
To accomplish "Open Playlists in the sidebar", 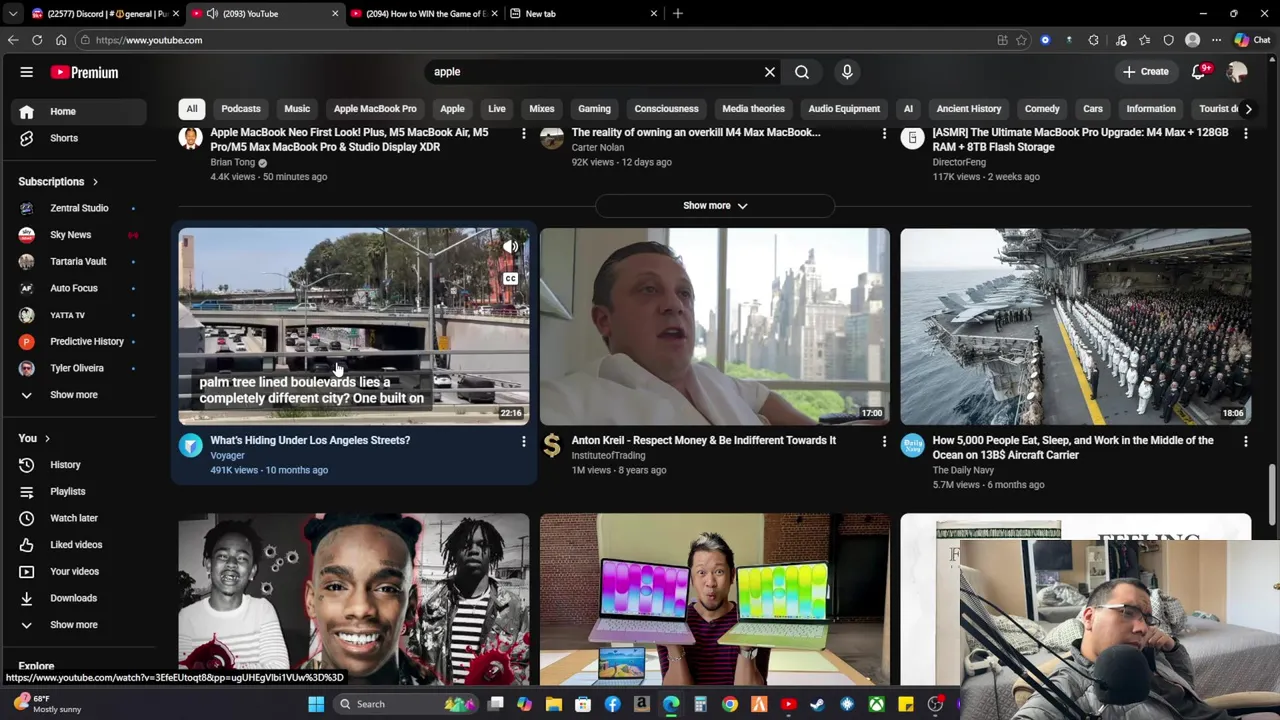I will click(x=79, y=491).
